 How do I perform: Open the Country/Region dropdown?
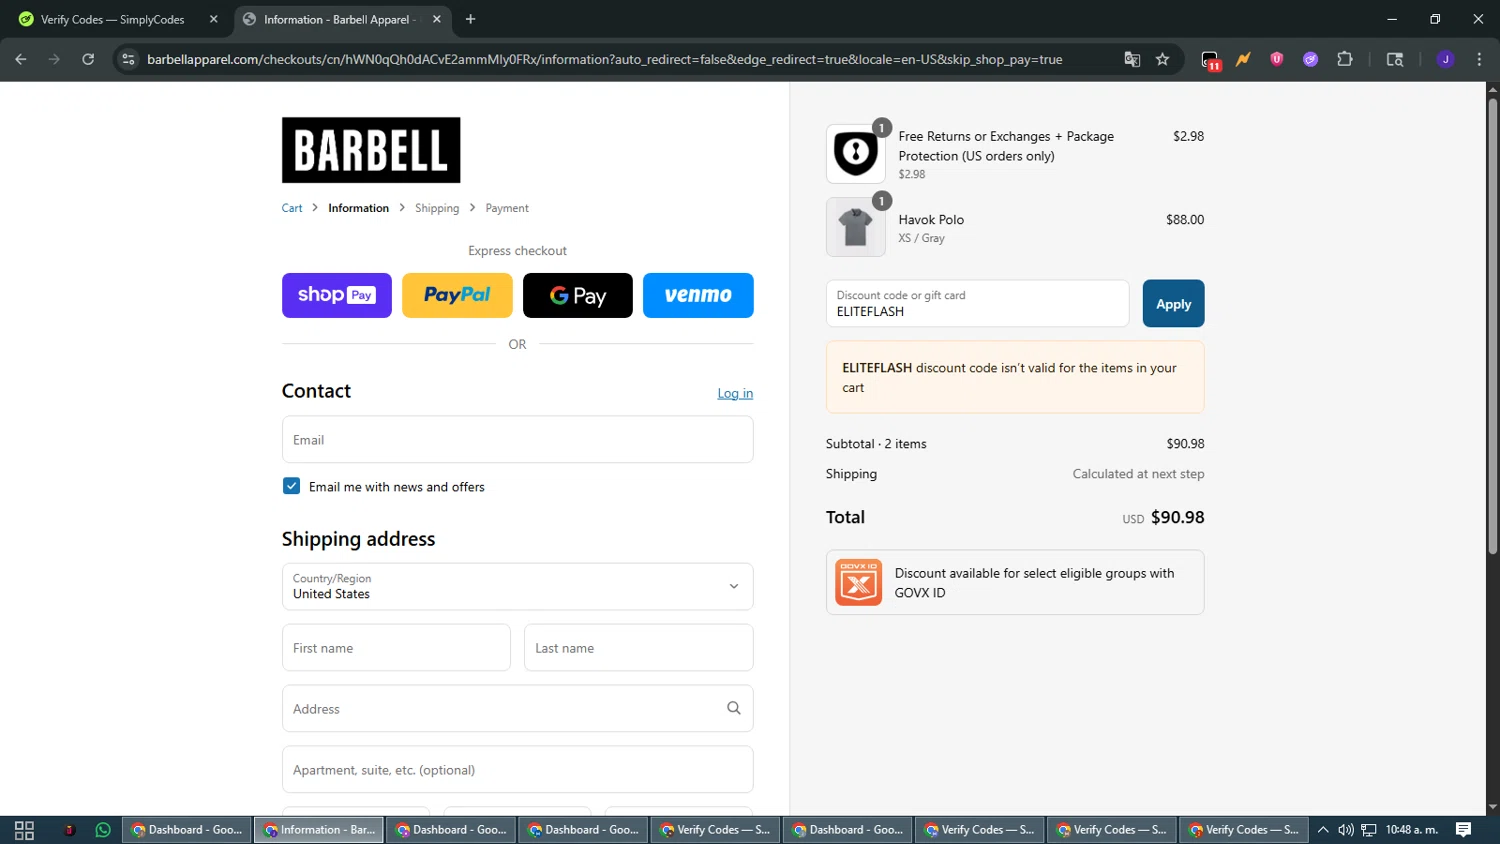pyautogui.click(x=517, y=586)
